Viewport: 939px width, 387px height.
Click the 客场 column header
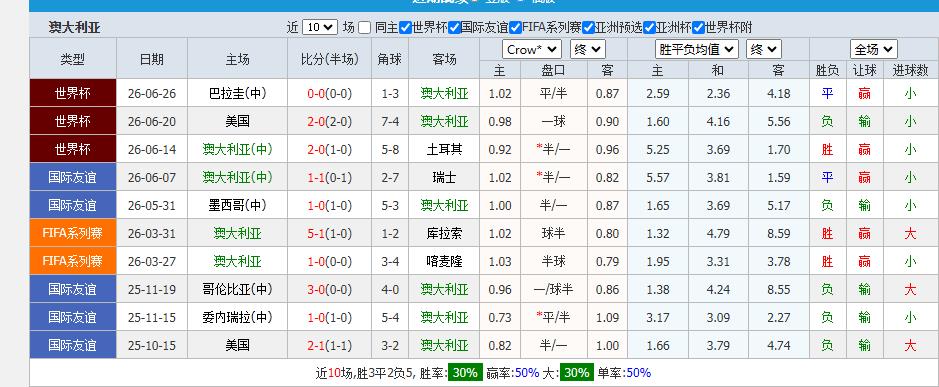[444, 59]
